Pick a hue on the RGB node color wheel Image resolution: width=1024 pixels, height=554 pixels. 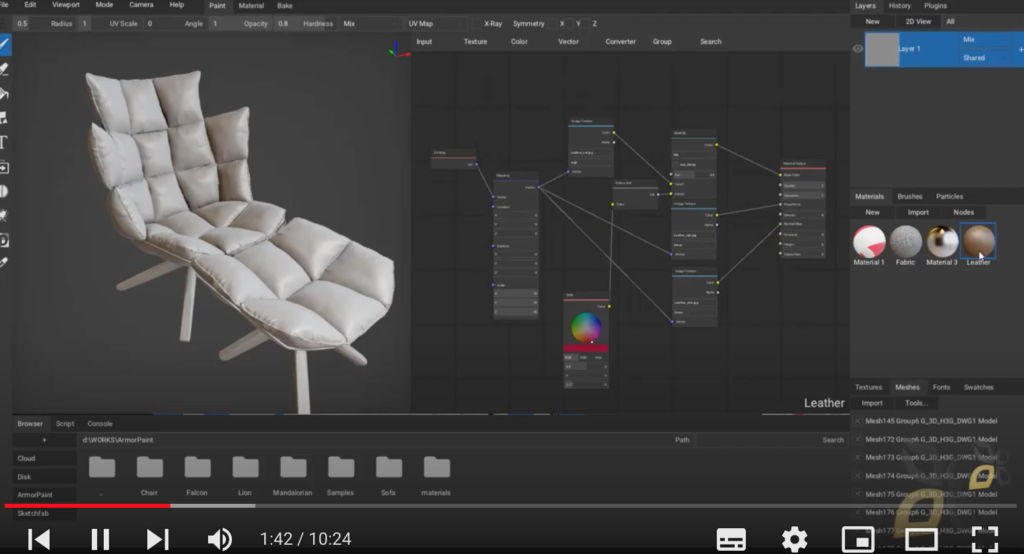586,327
